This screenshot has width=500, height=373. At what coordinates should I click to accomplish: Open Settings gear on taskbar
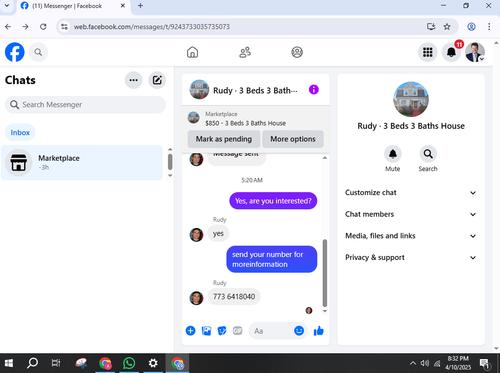(153, 363)
